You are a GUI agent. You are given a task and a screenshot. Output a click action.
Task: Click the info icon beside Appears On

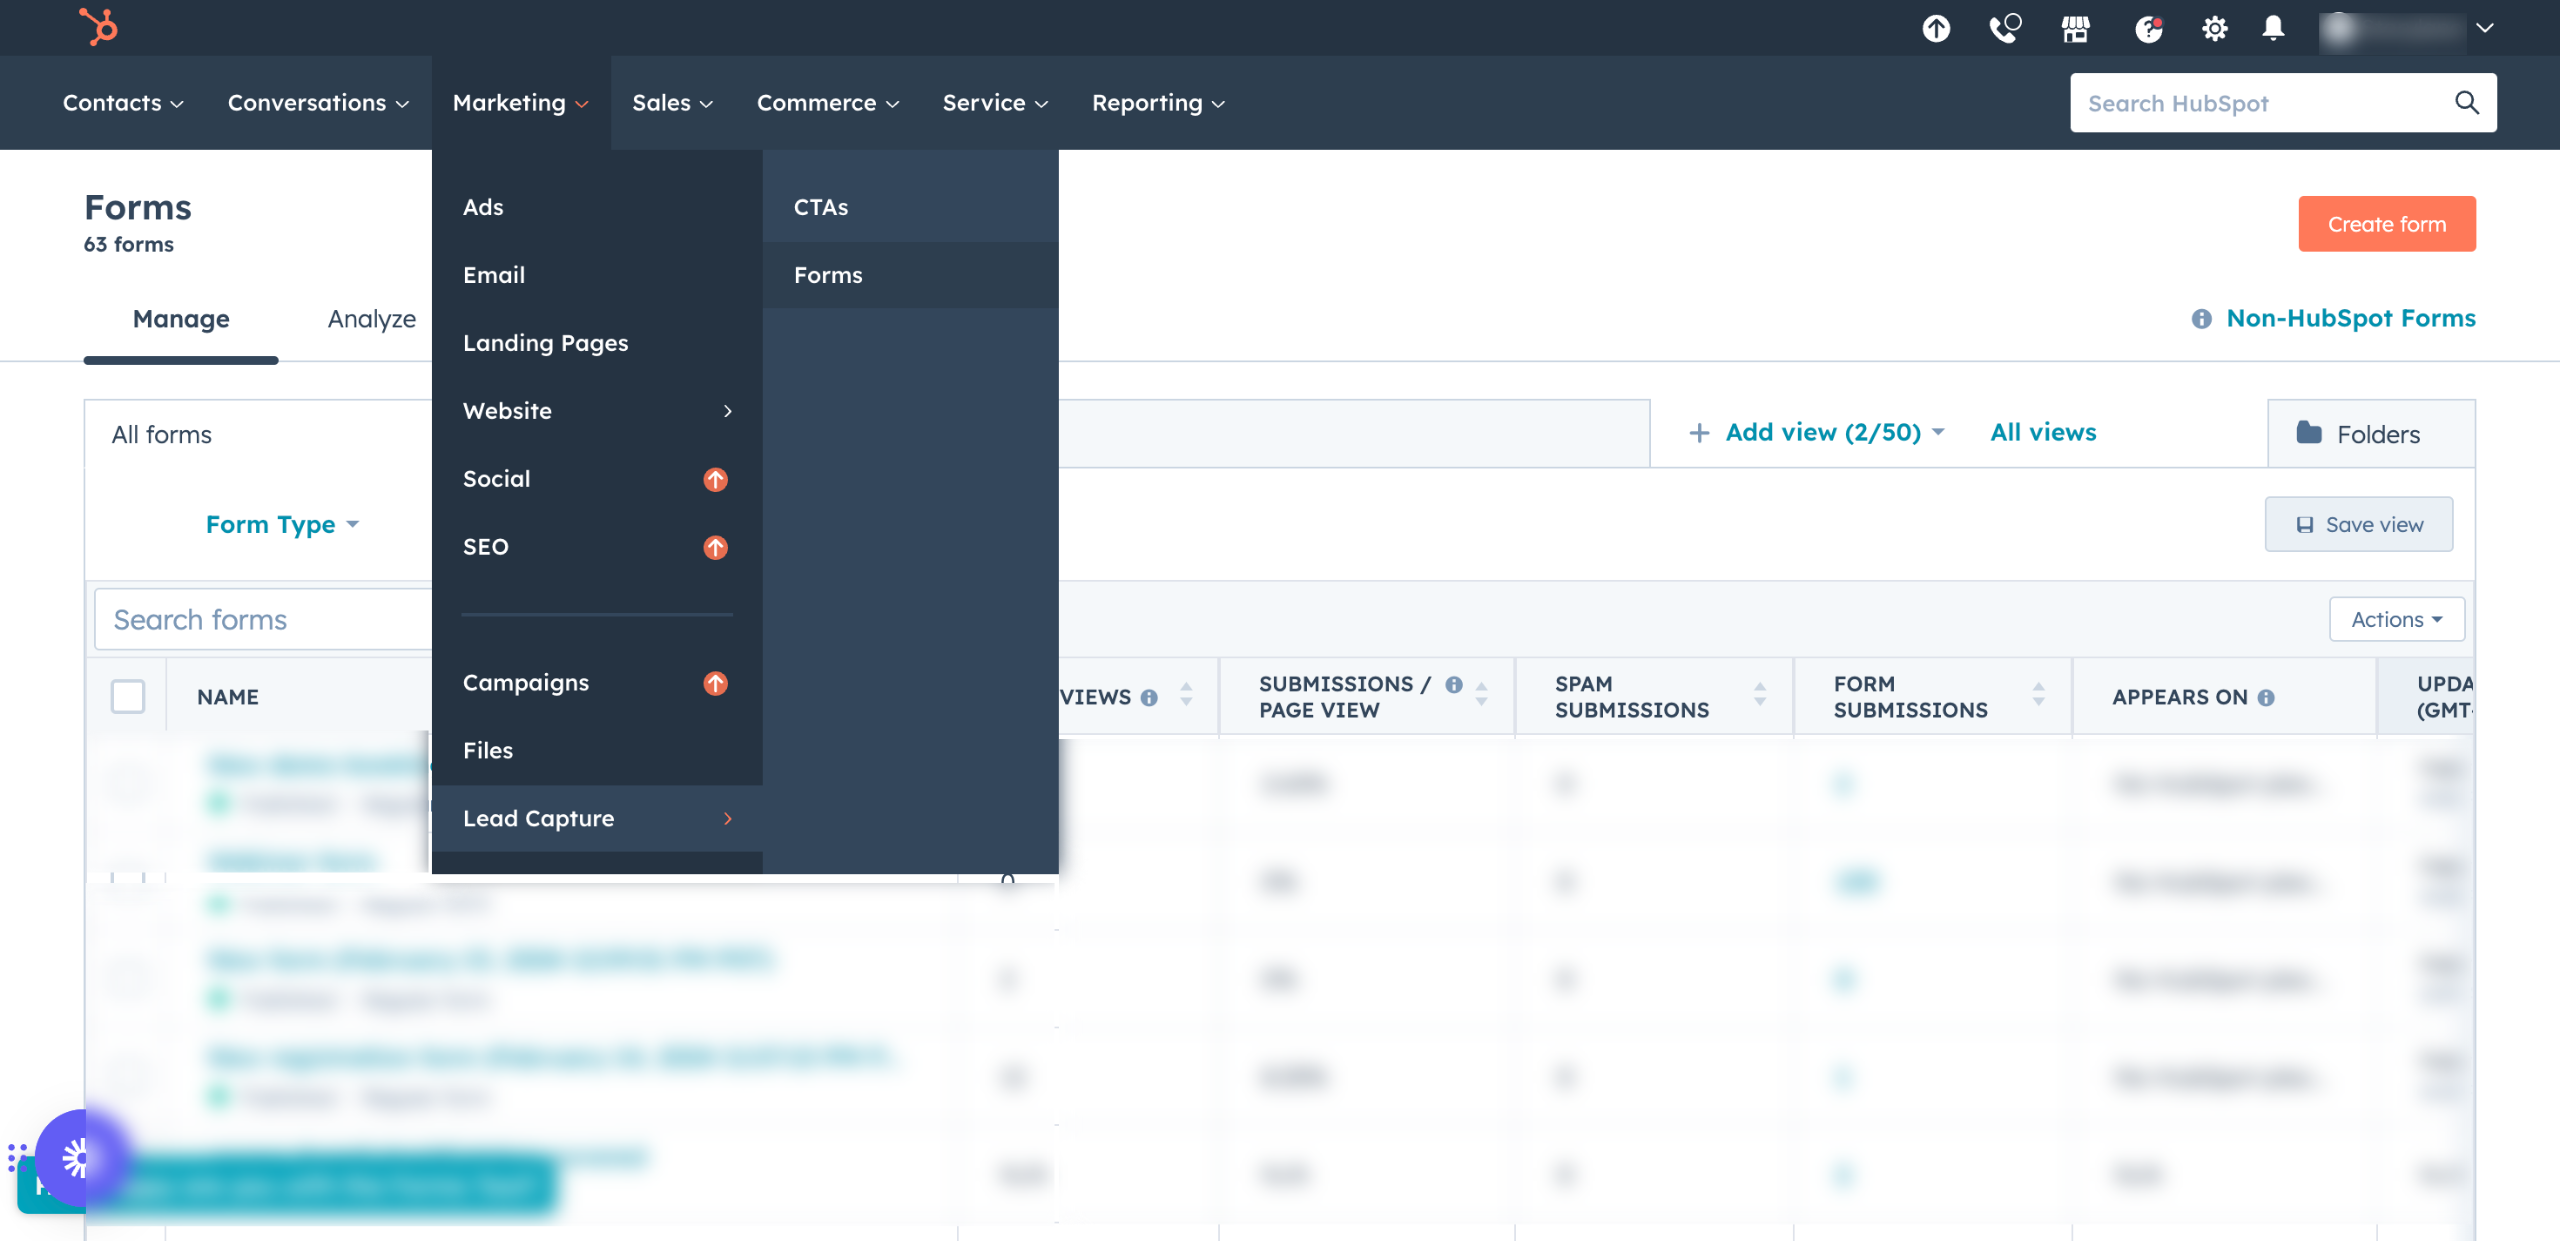[x=2266, y=698]
